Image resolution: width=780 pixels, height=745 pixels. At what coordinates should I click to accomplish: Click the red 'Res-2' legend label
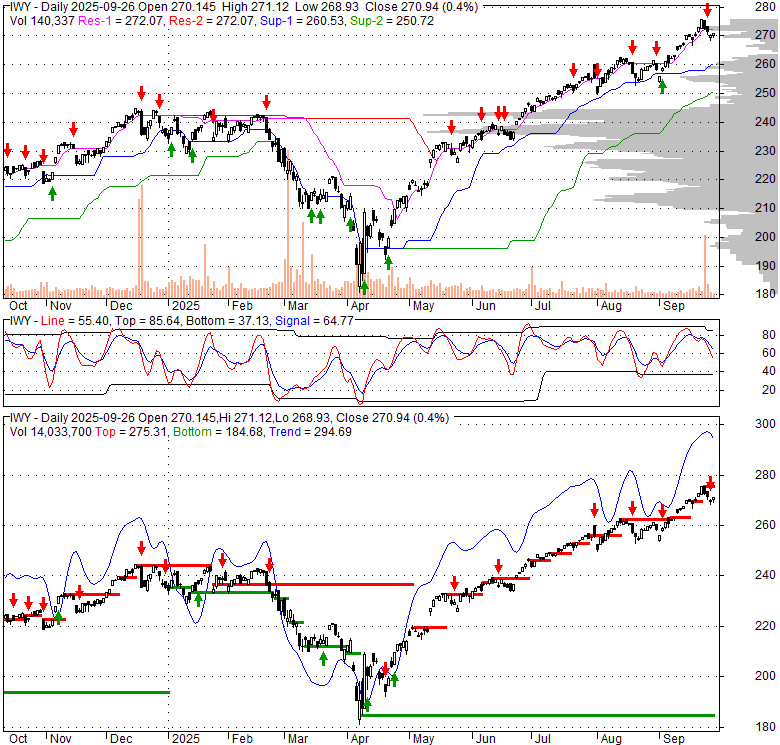(x=184, y=21)
